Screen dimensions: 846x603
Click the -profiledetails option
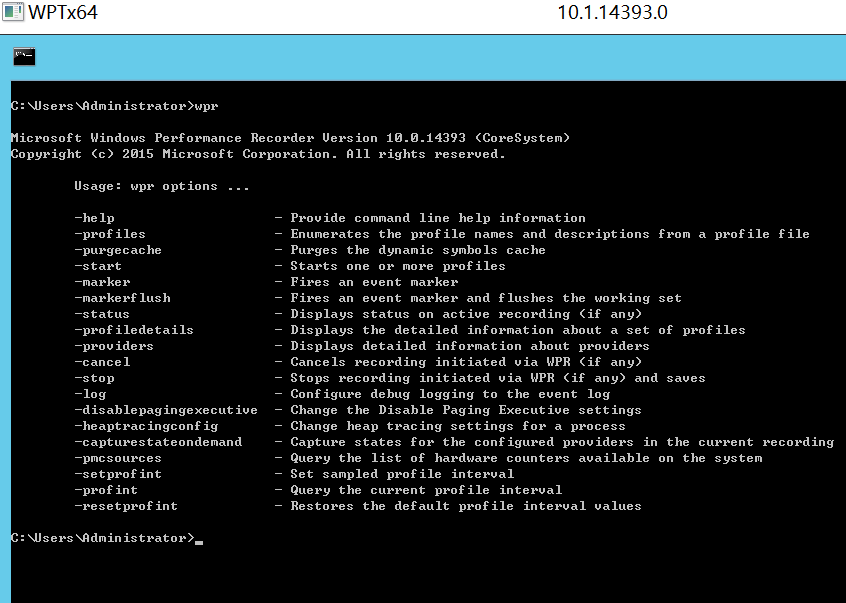[134, 330]
